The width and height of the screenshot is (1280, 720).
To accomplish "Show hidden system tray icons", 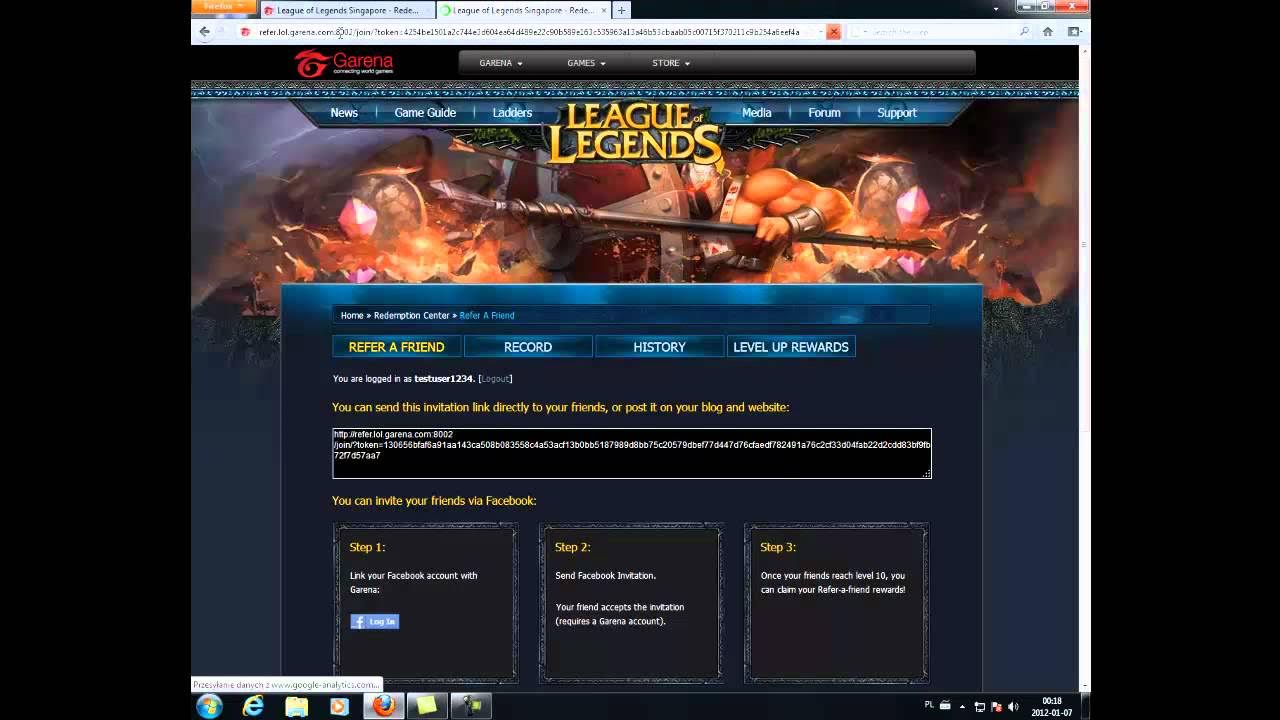I will coord(963,706).
